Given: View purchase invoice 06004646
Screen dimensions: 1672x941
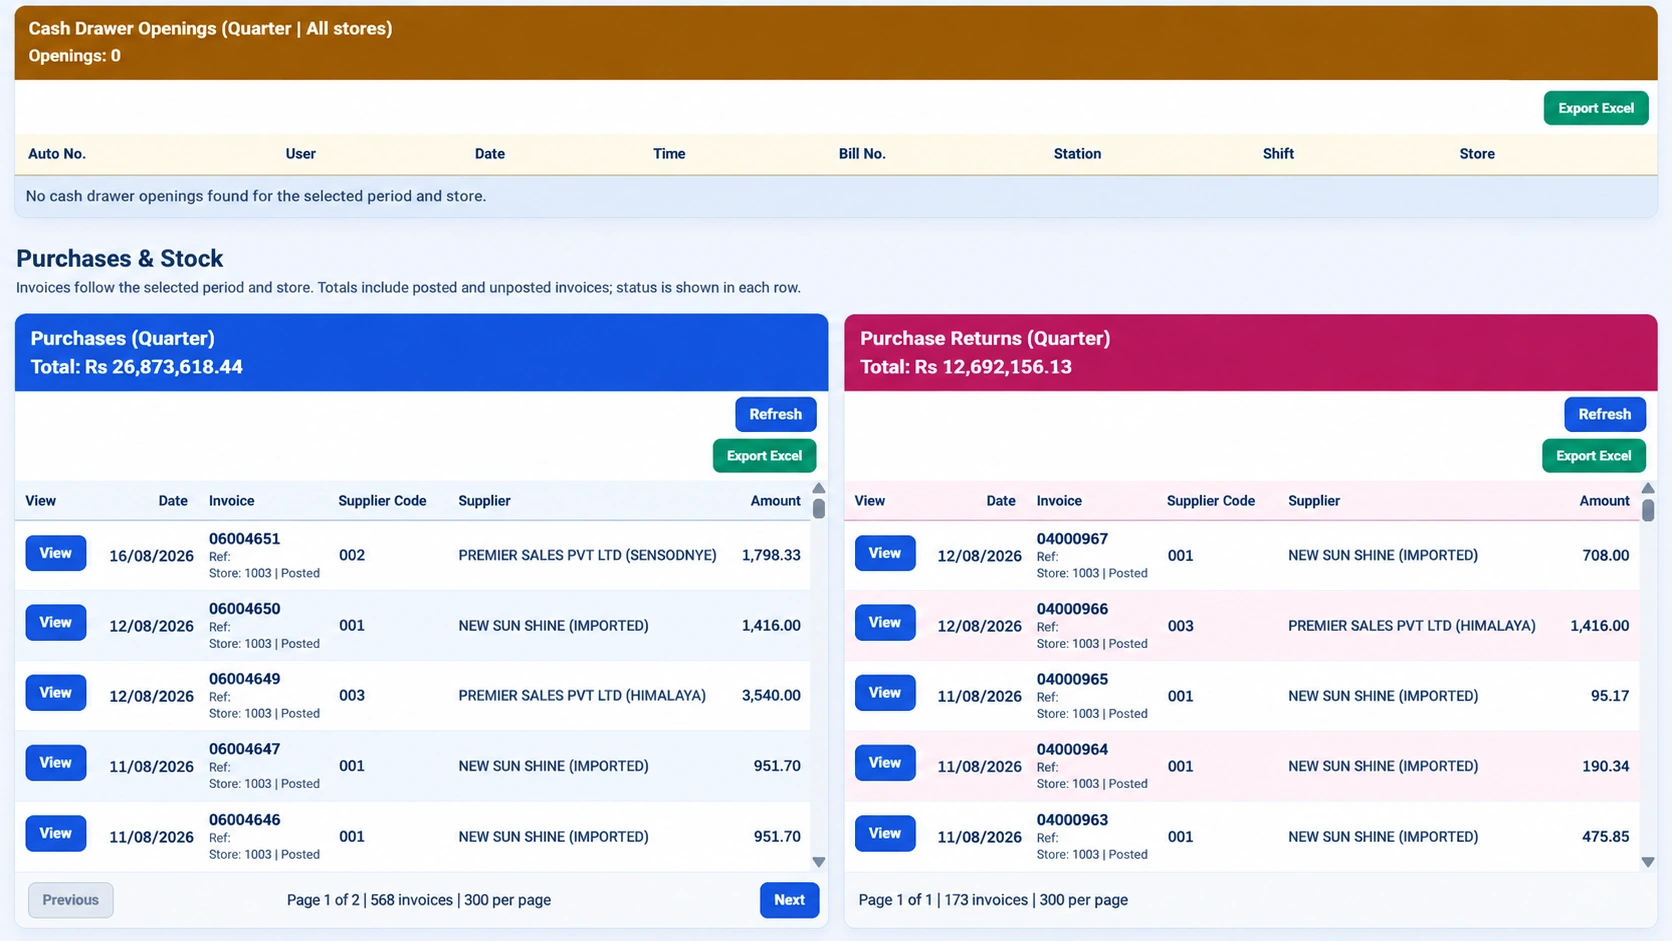Looking at the screenshot, I should click(55, 833).
